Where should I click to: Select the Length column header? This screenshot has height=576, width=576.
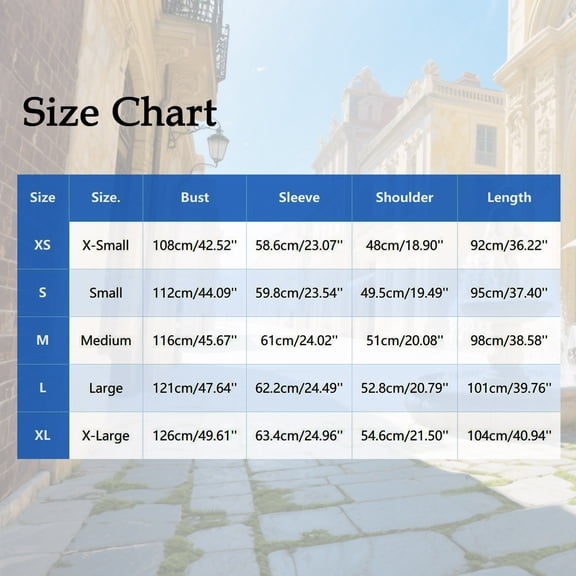509,198
